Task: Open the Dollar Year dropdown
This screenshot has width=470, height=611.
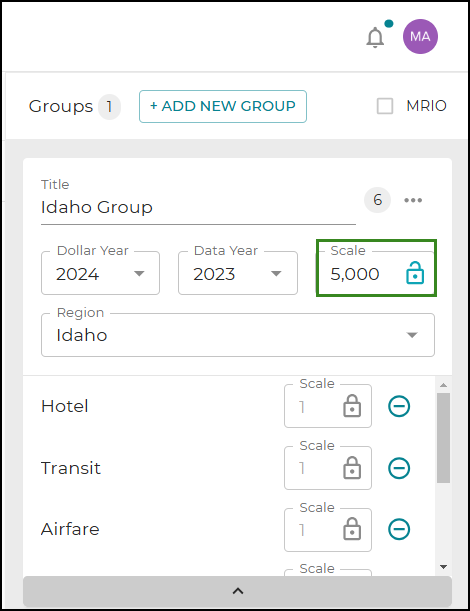Action: 101,273
